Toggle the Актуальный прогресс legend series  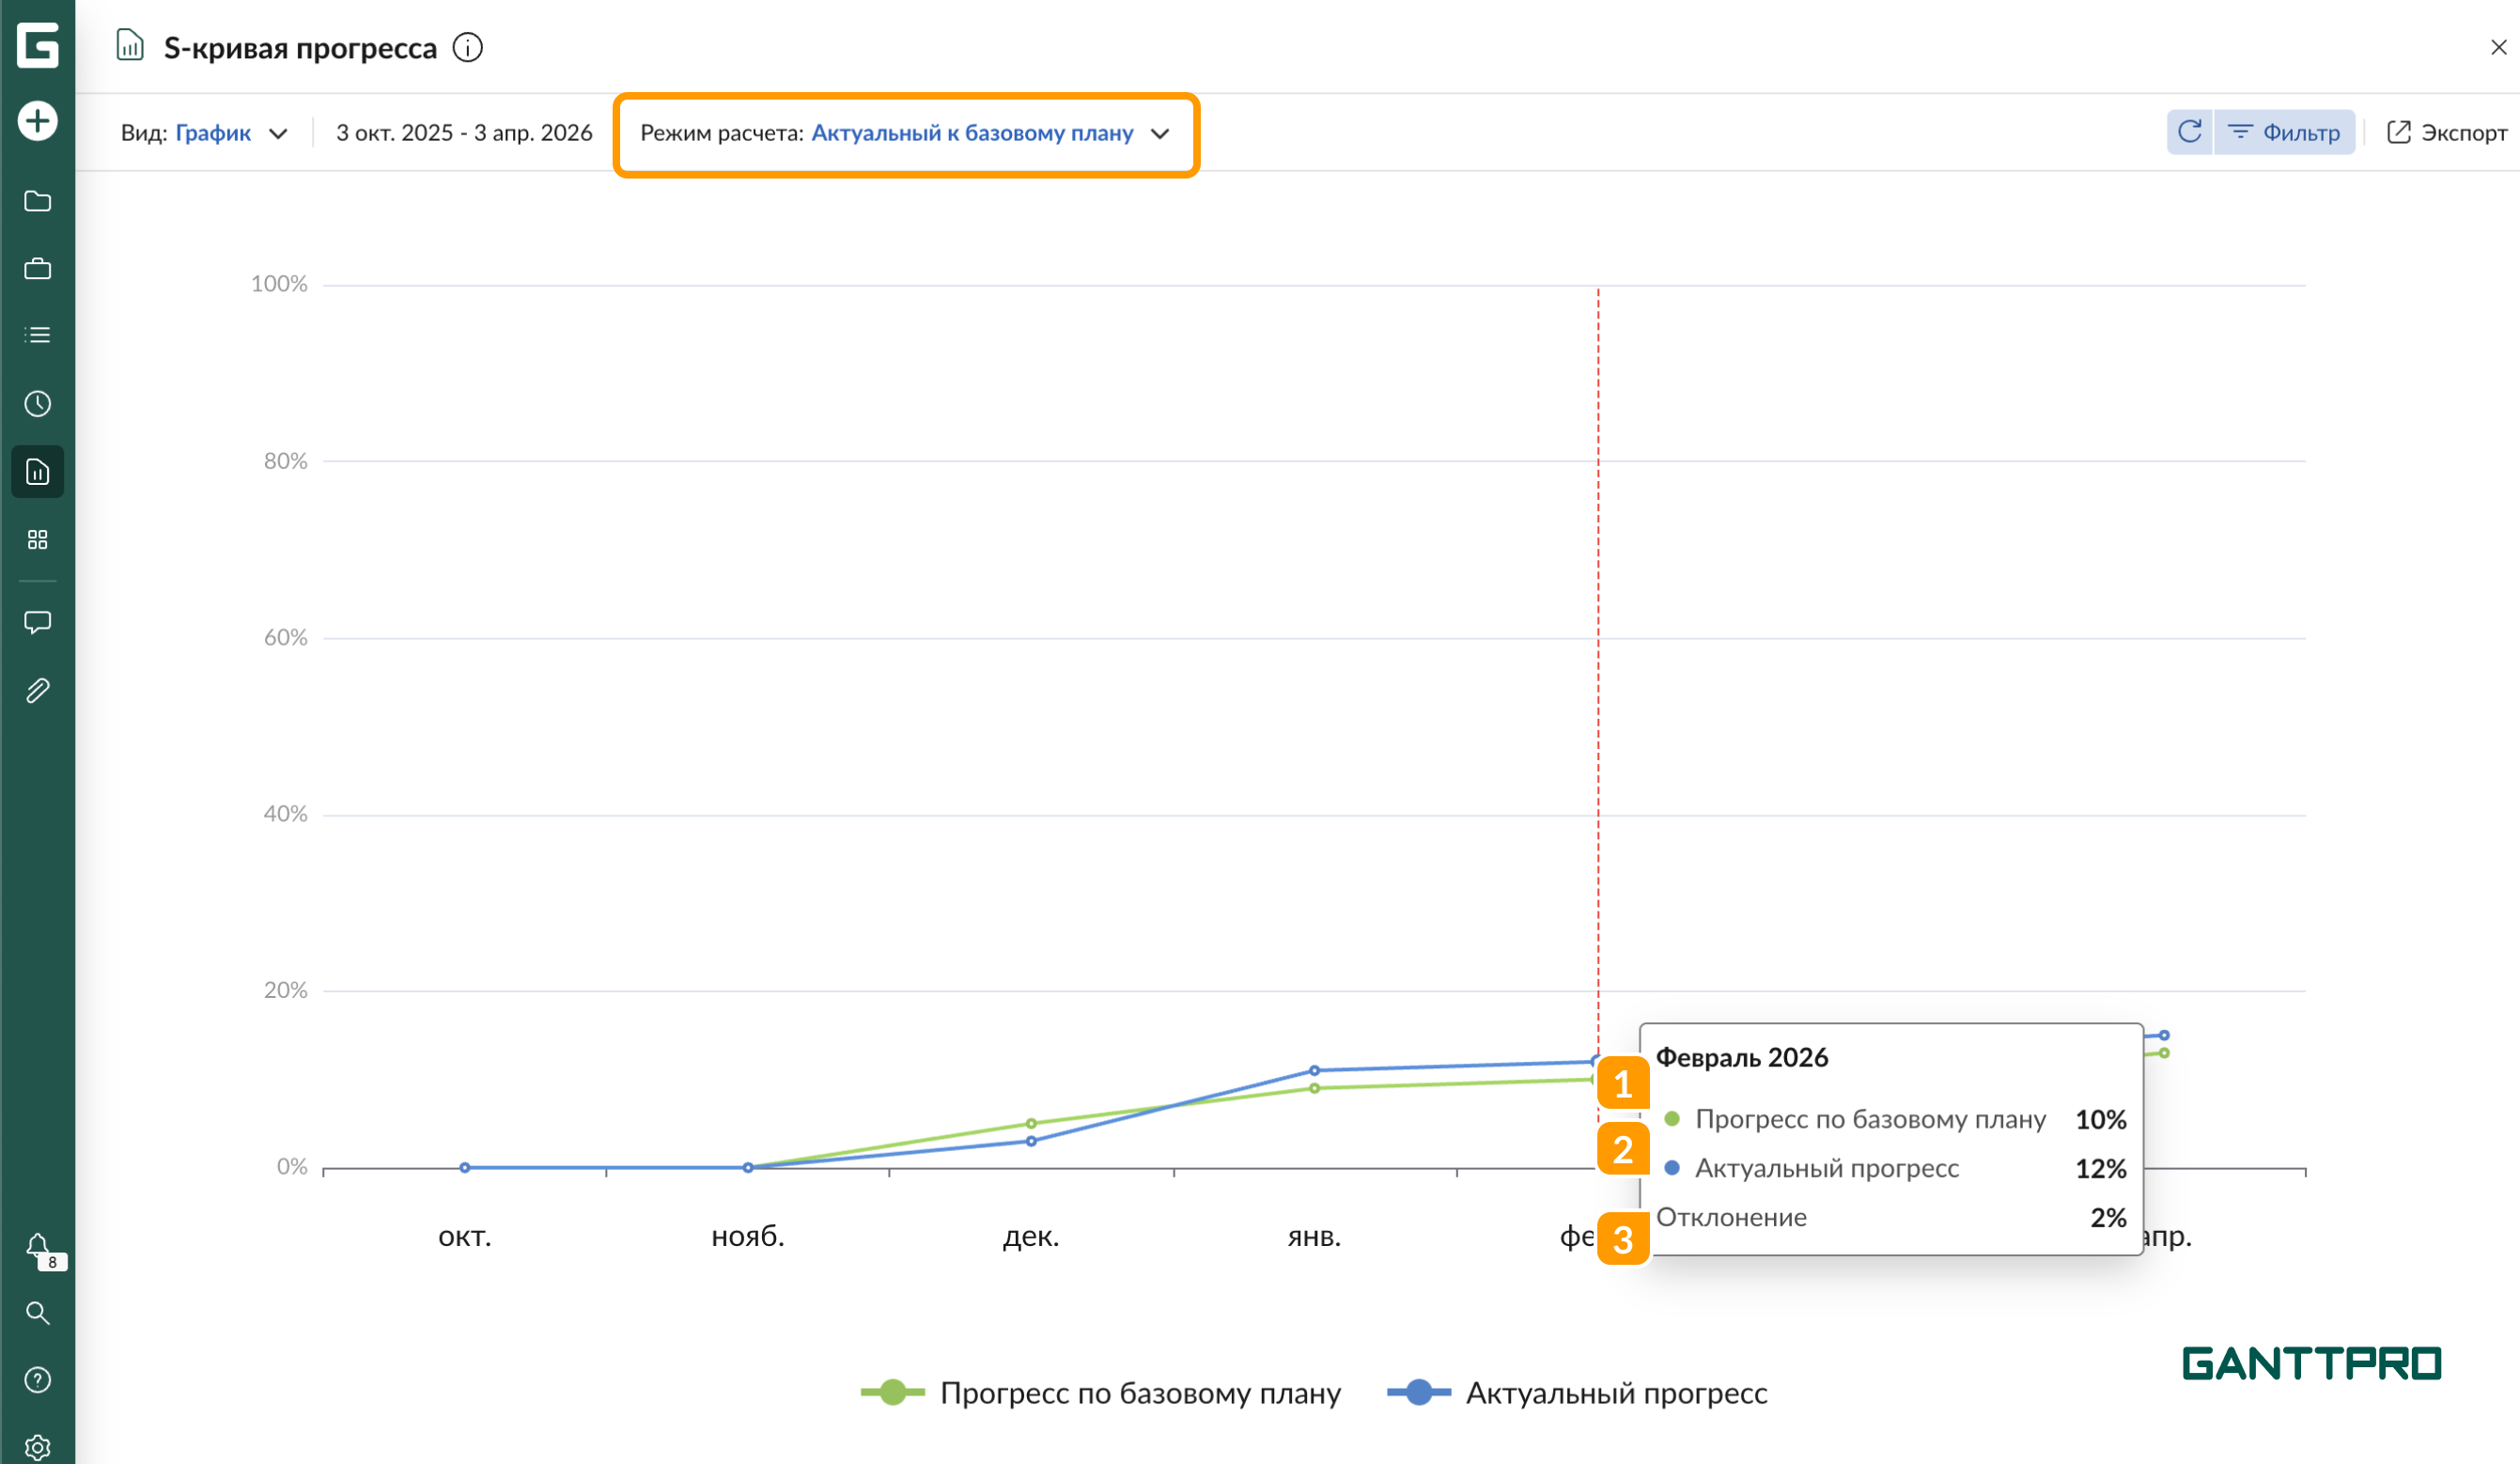coord(1577,1392)
